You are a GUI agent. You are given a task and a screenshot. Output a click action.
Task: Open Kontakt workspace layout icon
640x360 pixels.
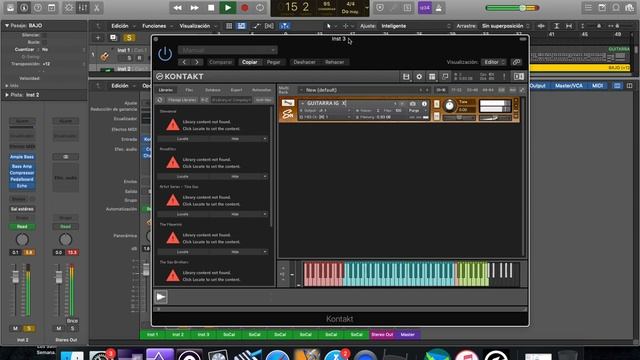coord(432,76)
